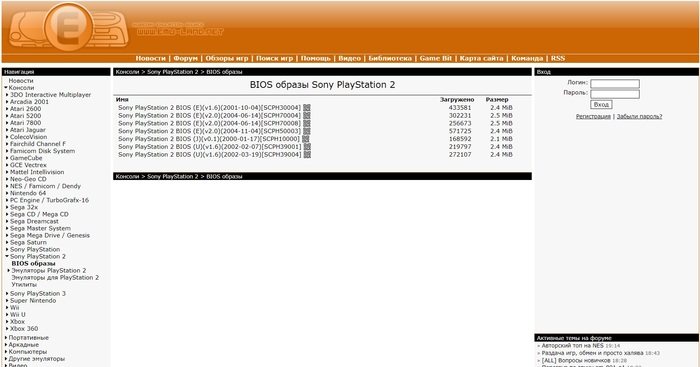This screenshot has height=367, width=700.
Task: Open Поиск игр page
Action: (x=275, y=58)
